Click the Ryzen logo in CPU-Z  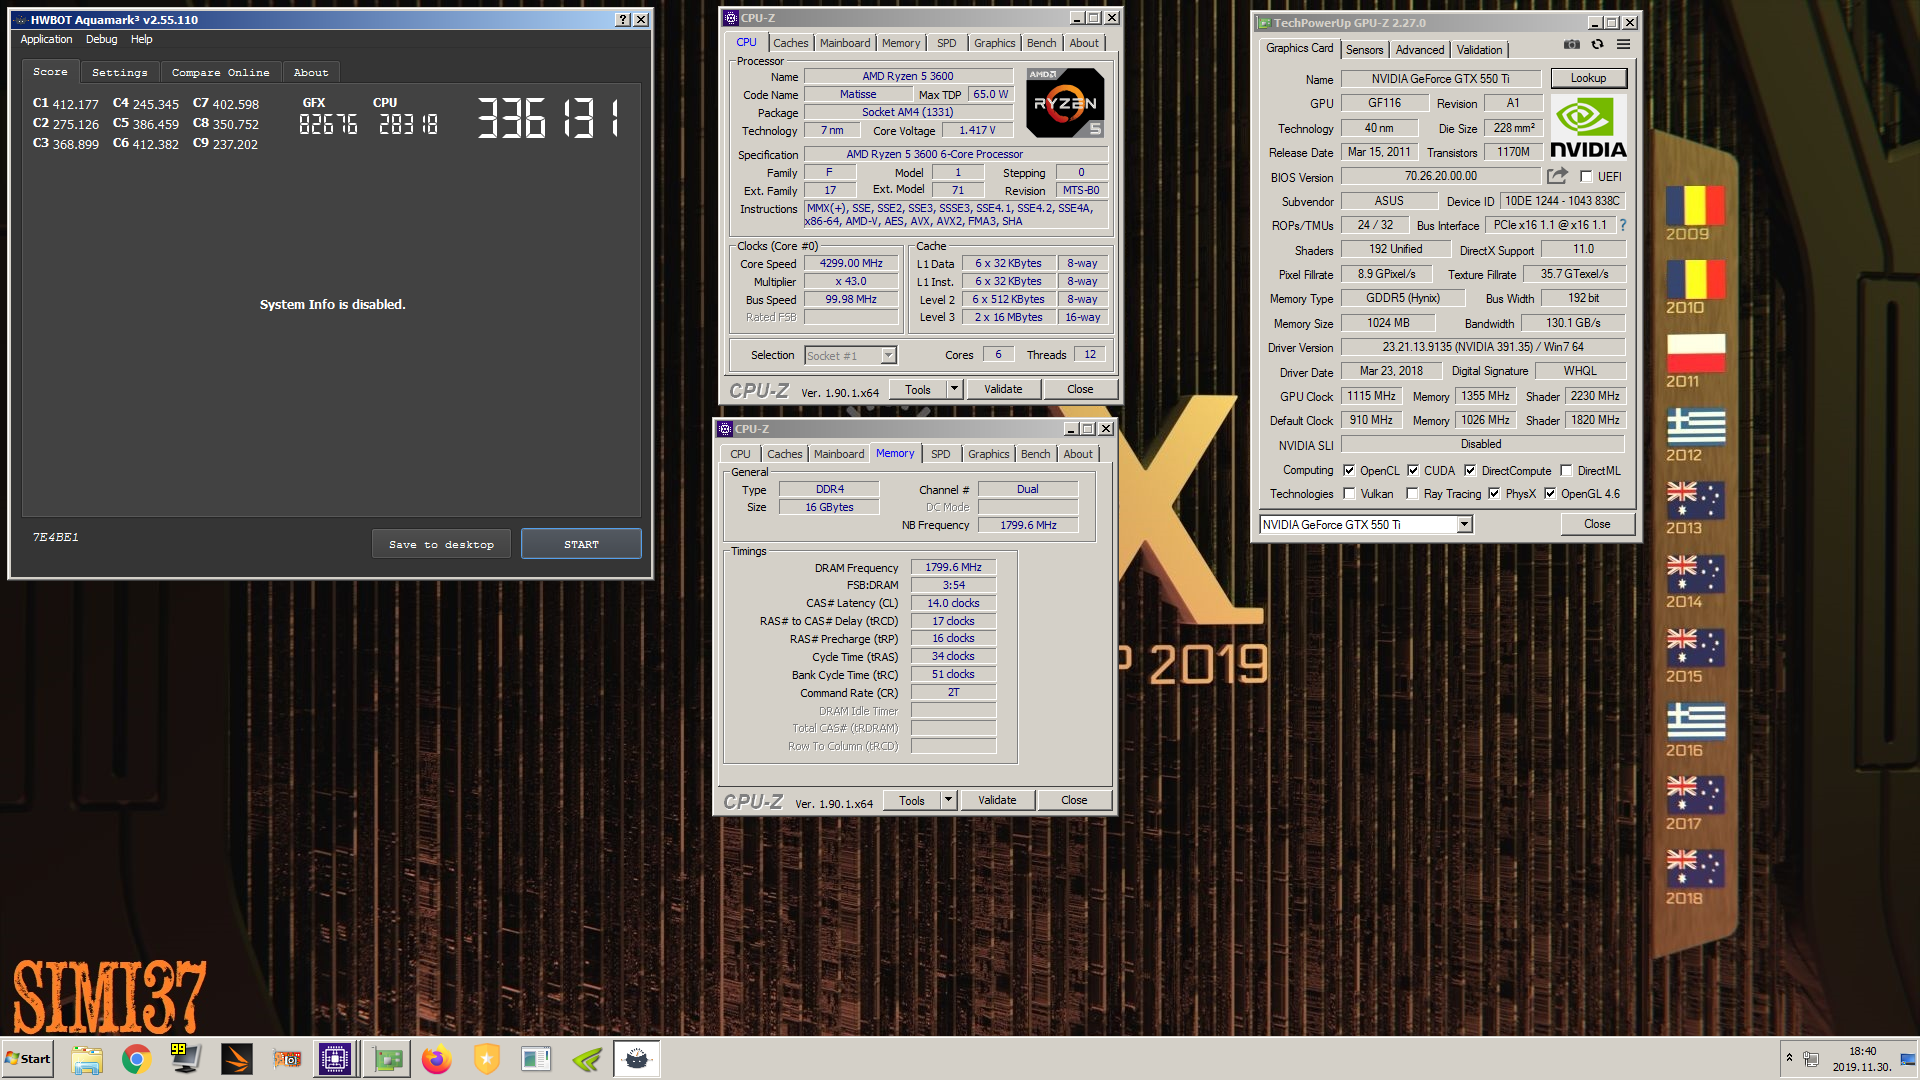point(1065,103)
